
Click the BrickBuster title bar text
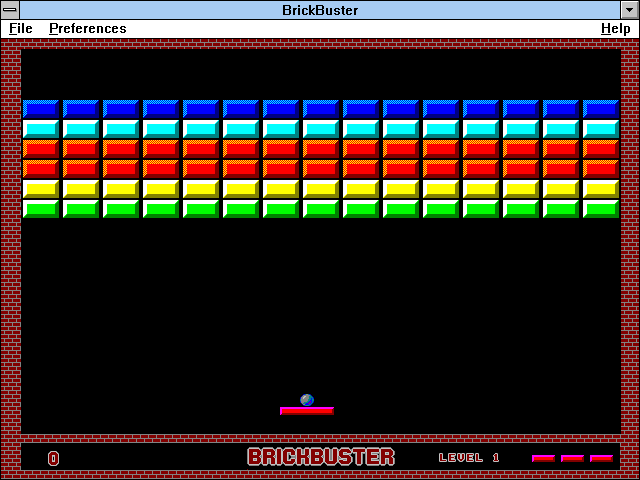(x=320, y=10)
